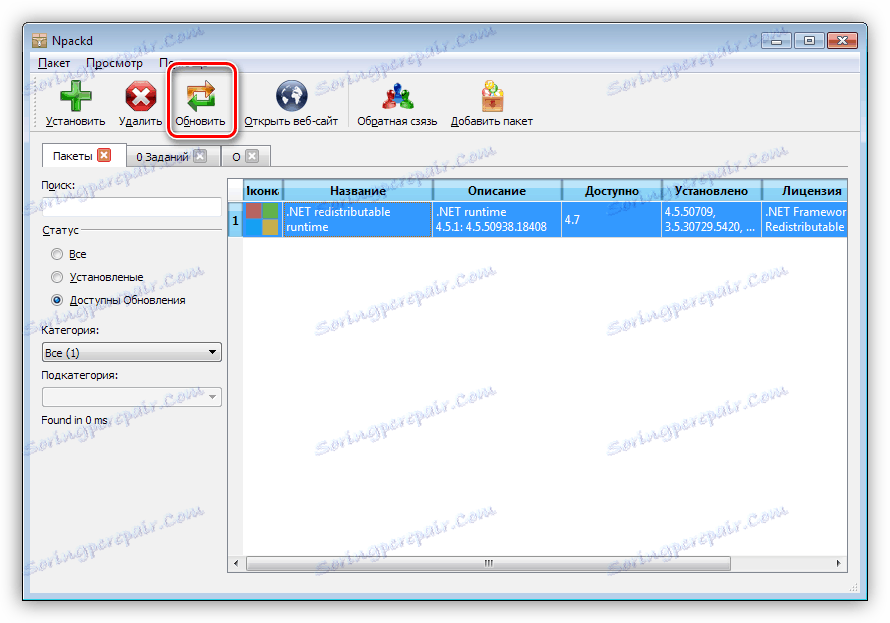Open the Просмотр menu

click(115, 63)
